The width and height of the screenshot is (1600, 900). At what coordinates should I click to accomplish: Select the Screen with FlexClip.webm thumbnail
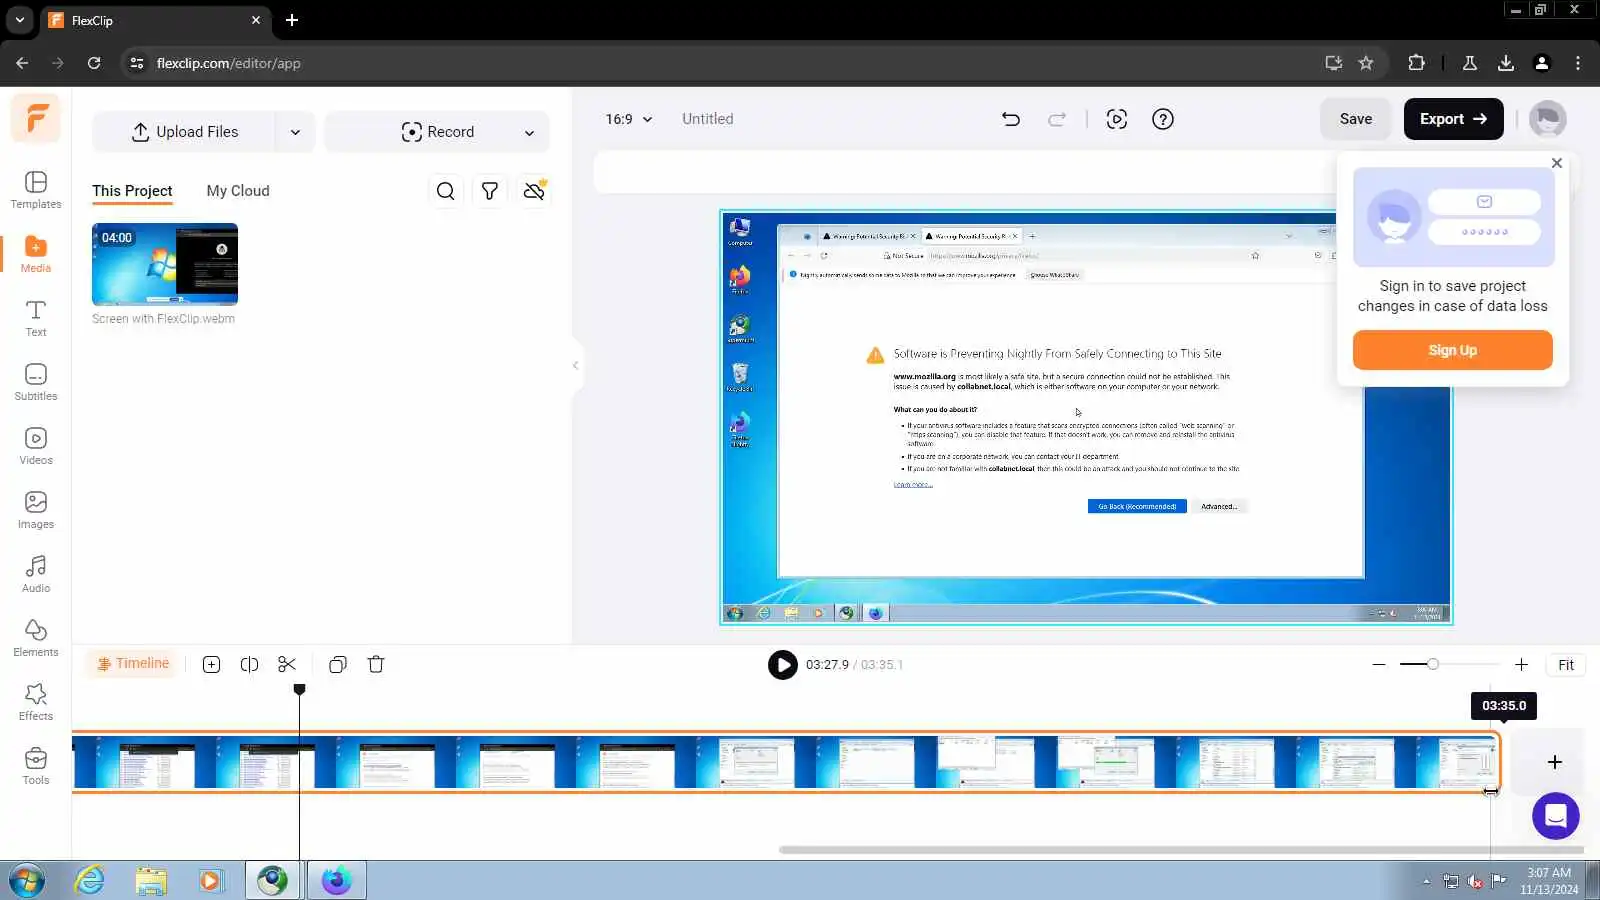165,264
